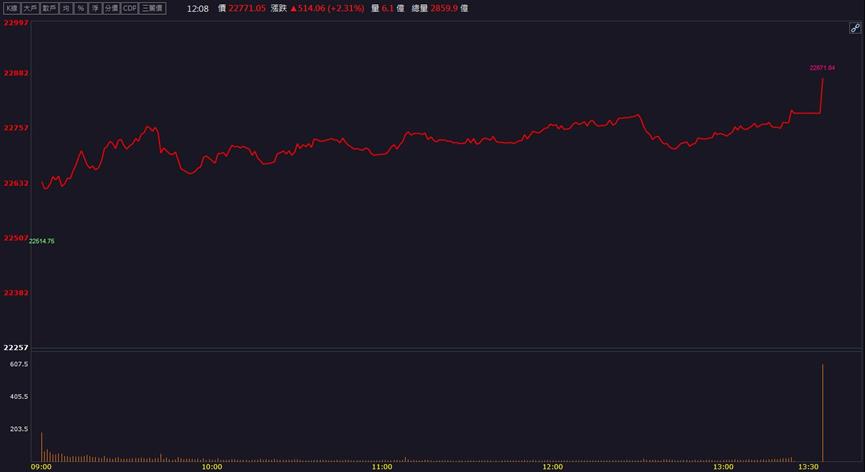865x472 pixels.
Task: Click the 10:00 time axis label
Action: point(212,467)
